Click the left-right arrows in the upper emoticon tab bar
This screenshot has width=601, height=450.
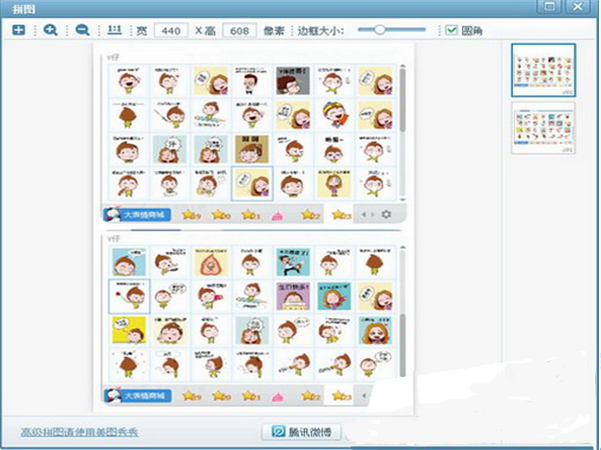pyautogui.click(x=368, y=214)
